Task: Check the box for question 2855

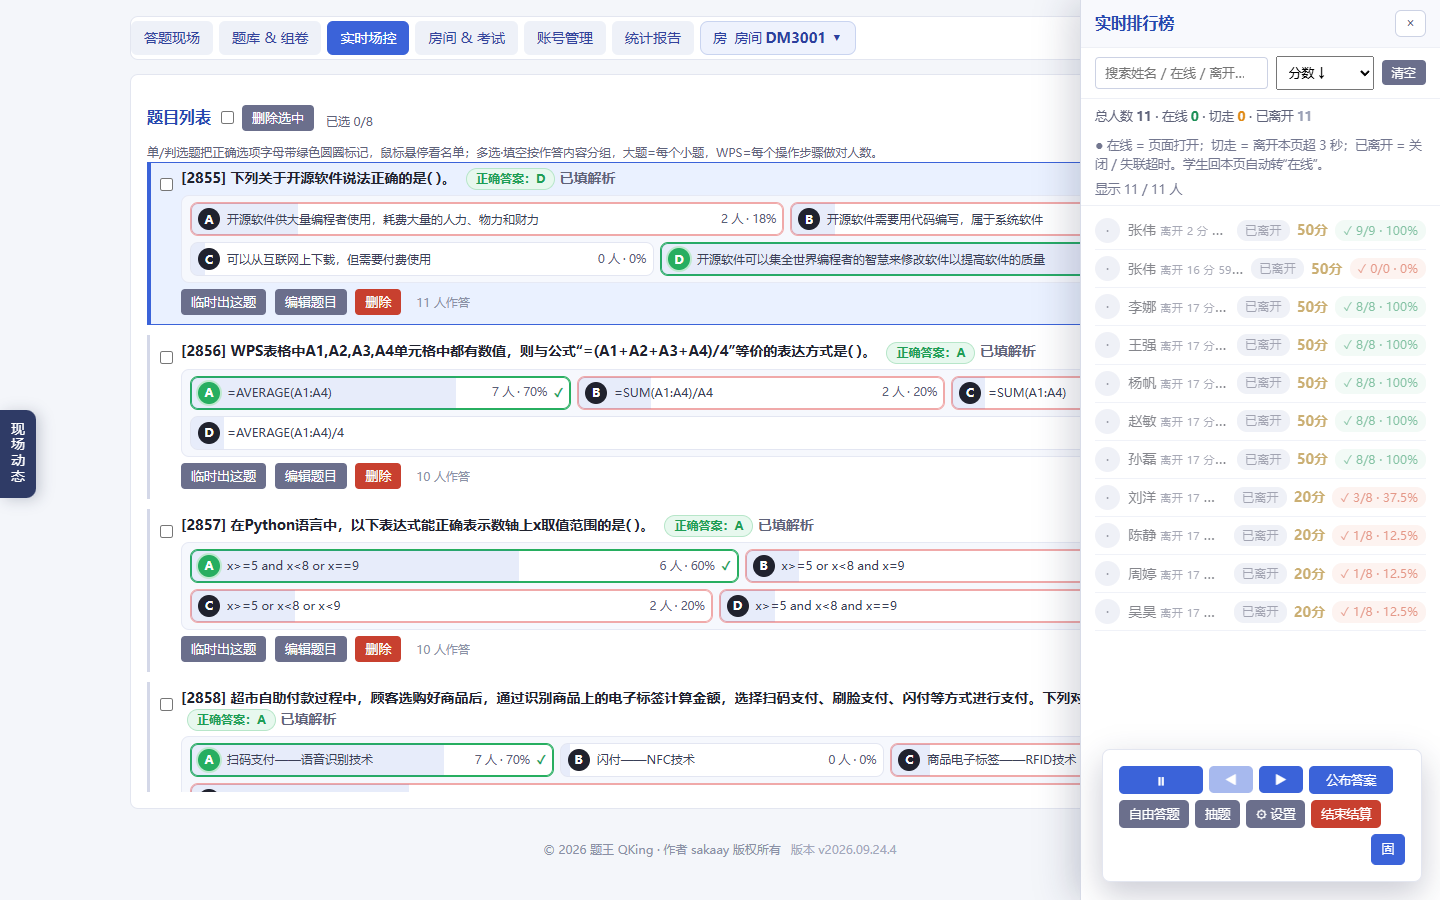Action: [x=167, y=184]
